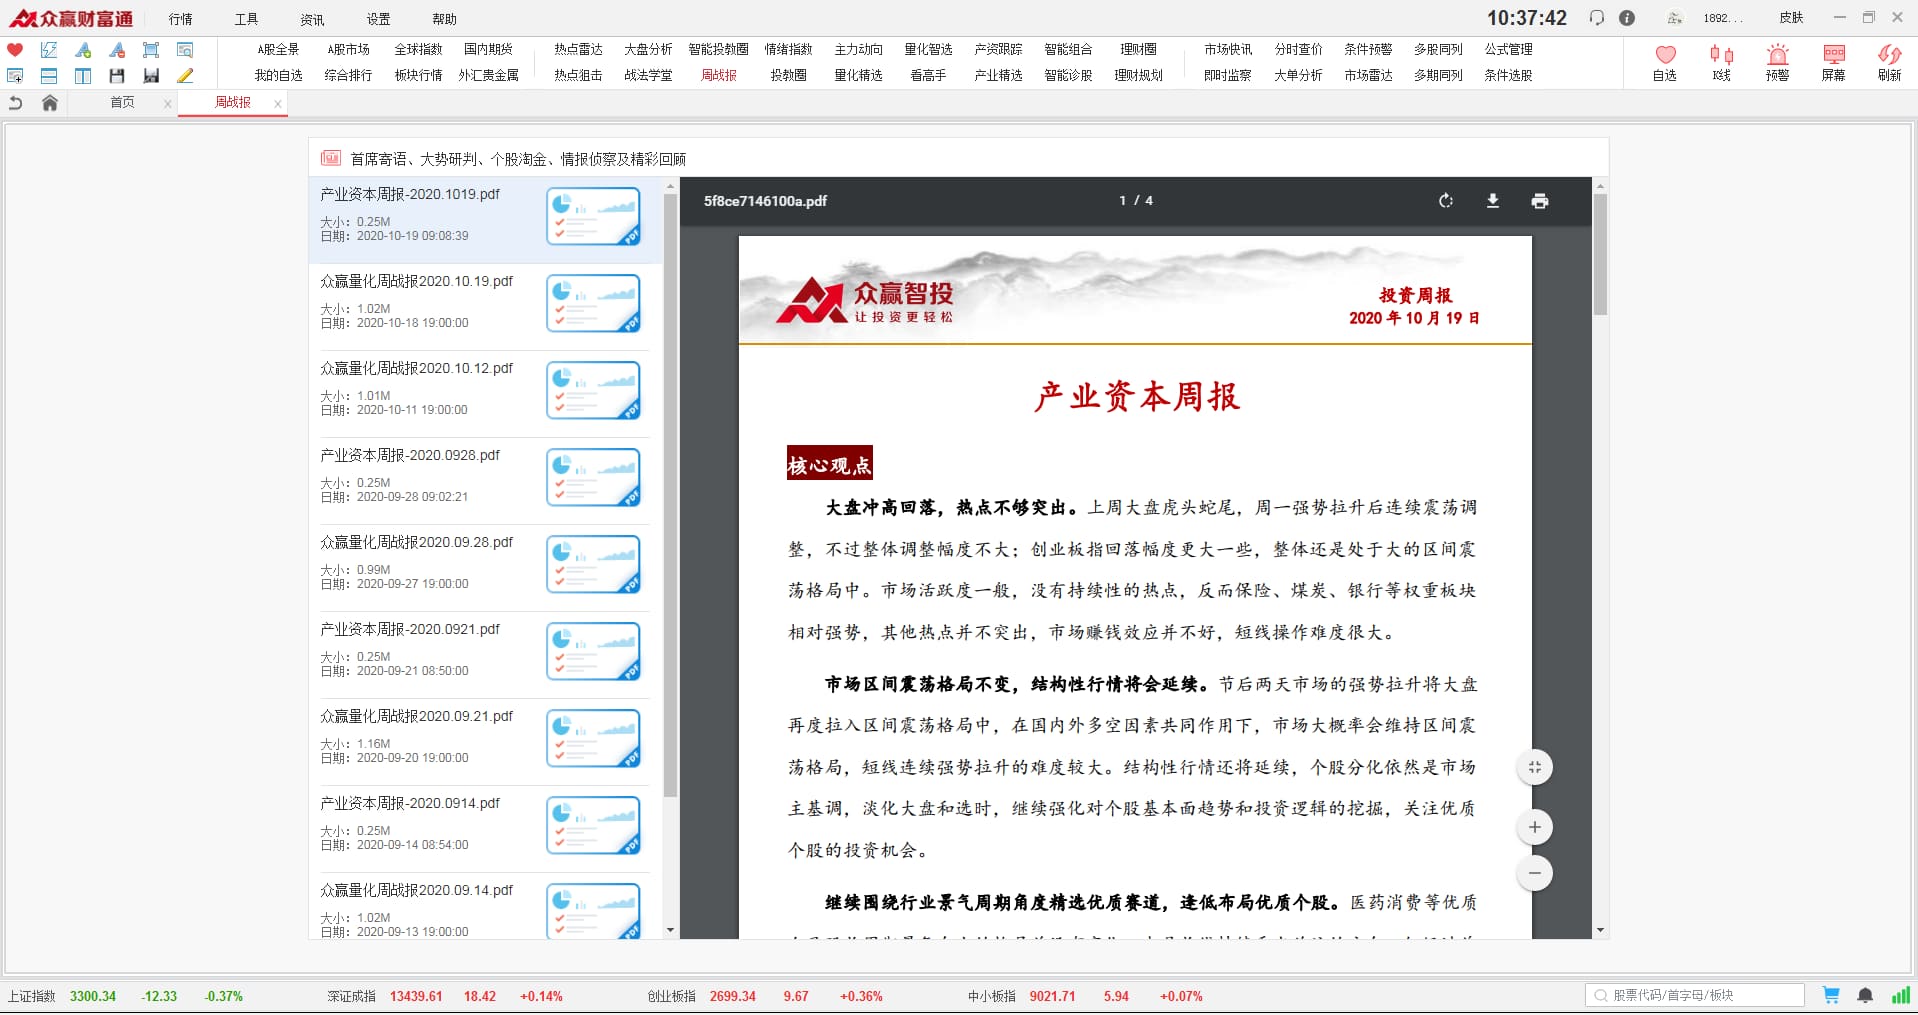Open thumbnail of 众赢量化周战报2020.09.28.pdf

tap(593, 565)
